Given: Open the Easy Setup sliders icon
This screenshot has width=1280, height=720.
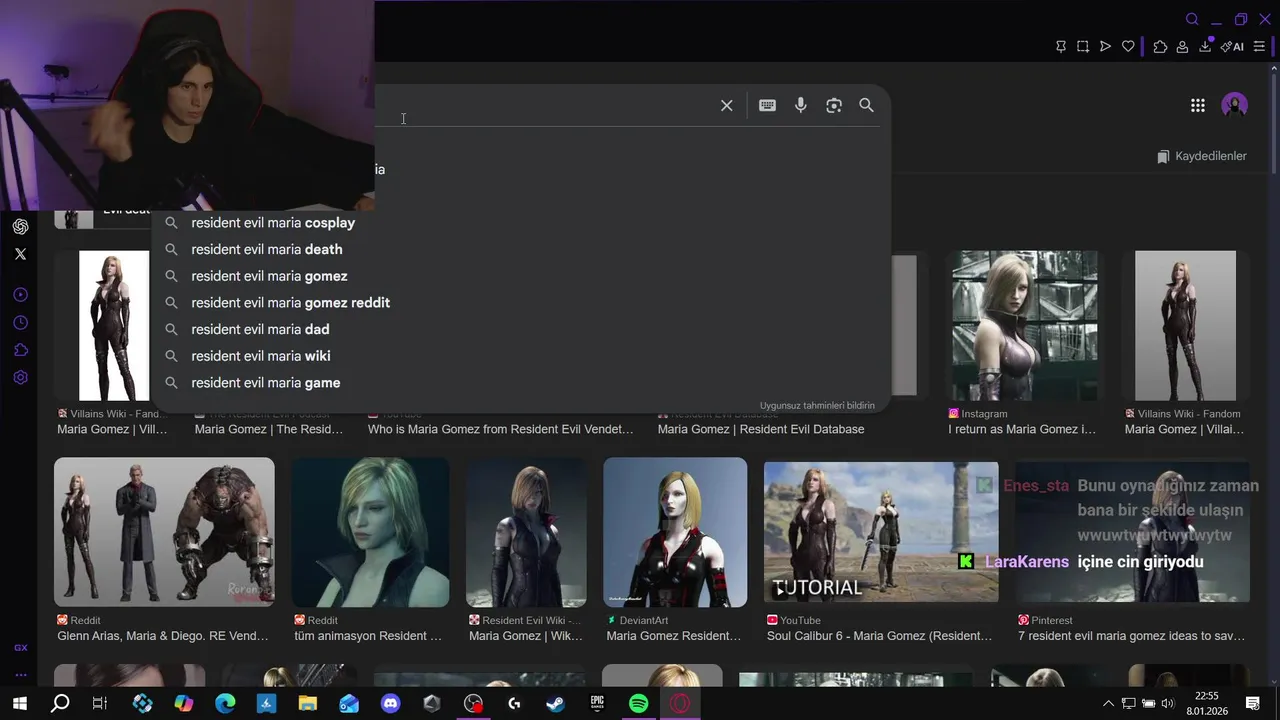Looking at the screenshot, I should pos(1259,46).
